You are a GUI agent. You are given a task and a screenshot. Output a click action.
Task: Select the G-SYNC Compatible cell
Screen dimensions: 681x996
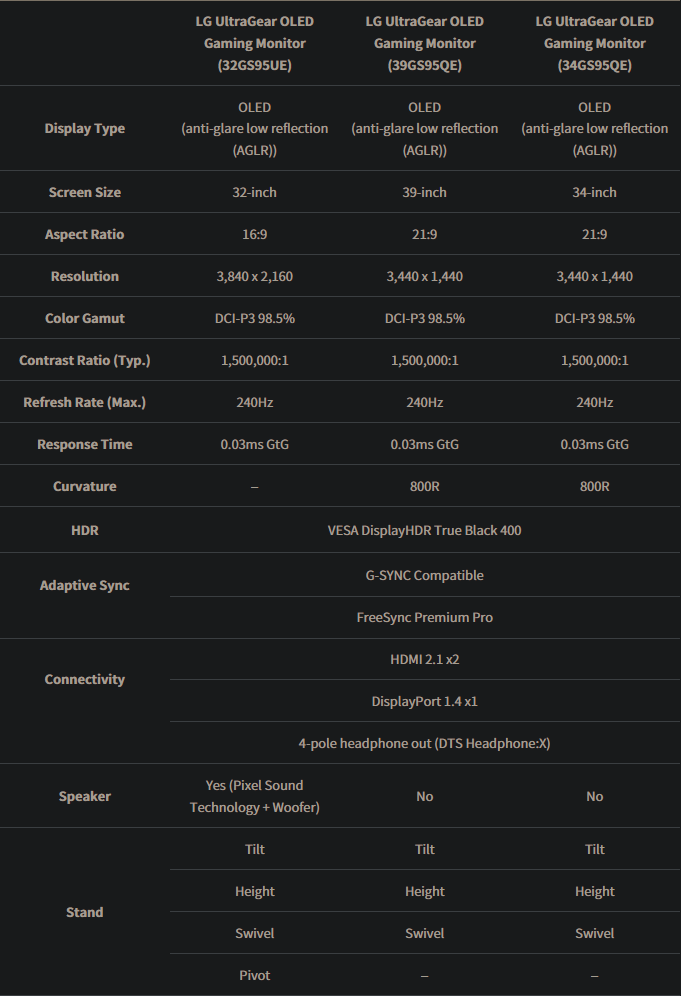pyautogui.click(x=424, y=575)
